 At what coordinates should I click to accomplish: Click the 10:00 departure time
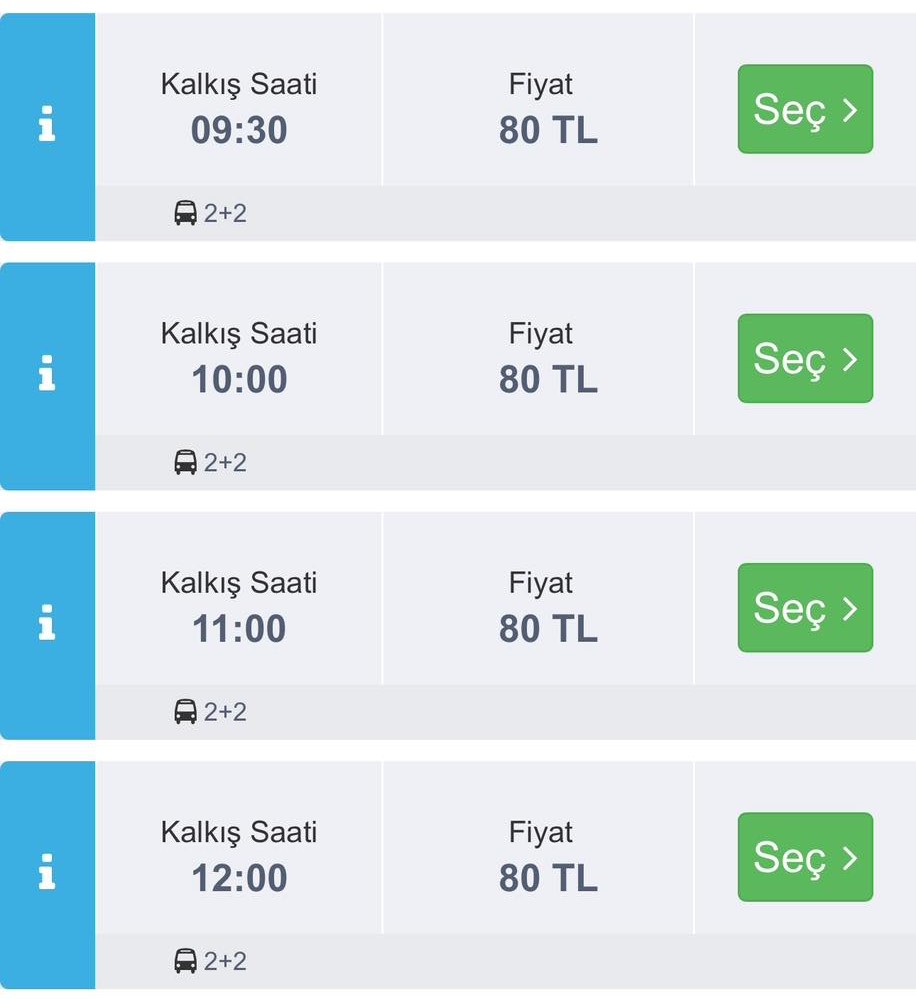pos(239,380)
